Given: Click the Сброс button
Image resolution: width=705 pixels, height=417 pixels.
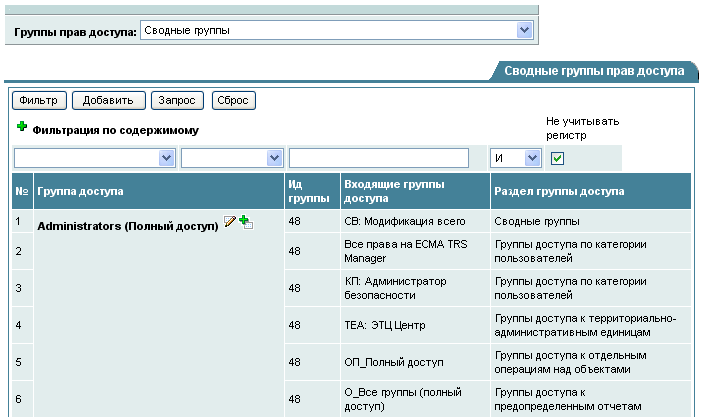Looking at the screenshot, I should [x=233, y=100].
